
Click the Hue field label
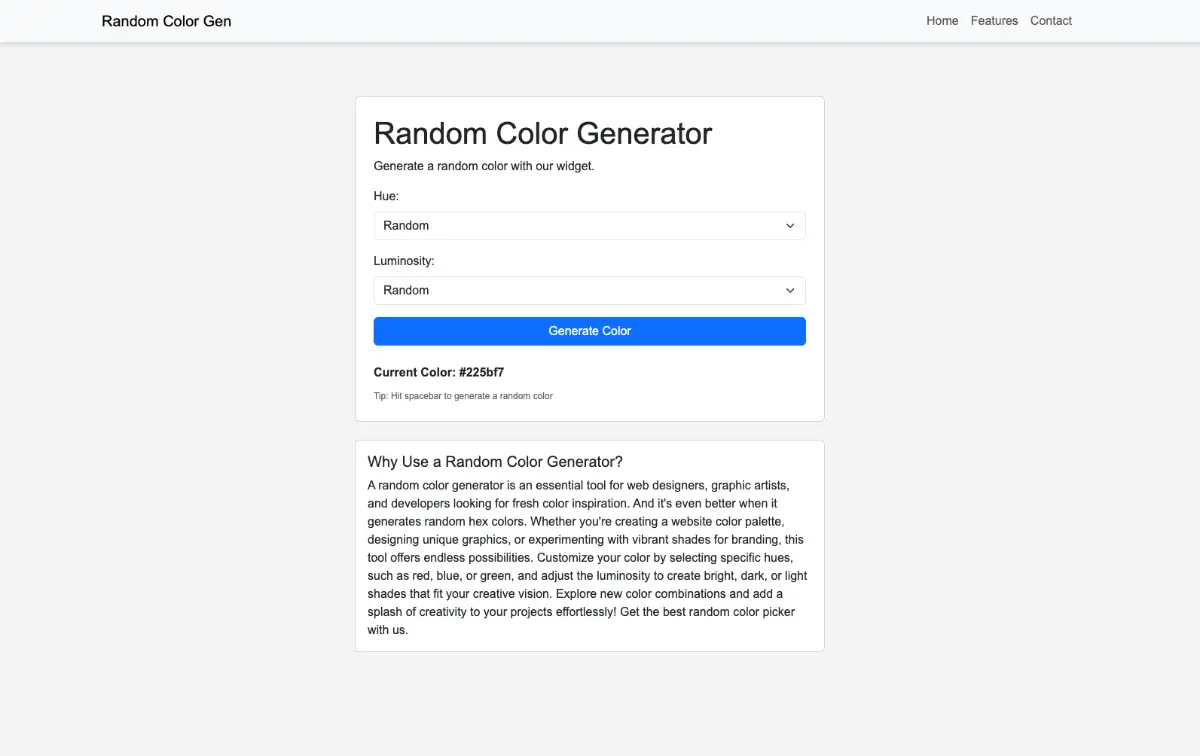(x=386, y=195)
